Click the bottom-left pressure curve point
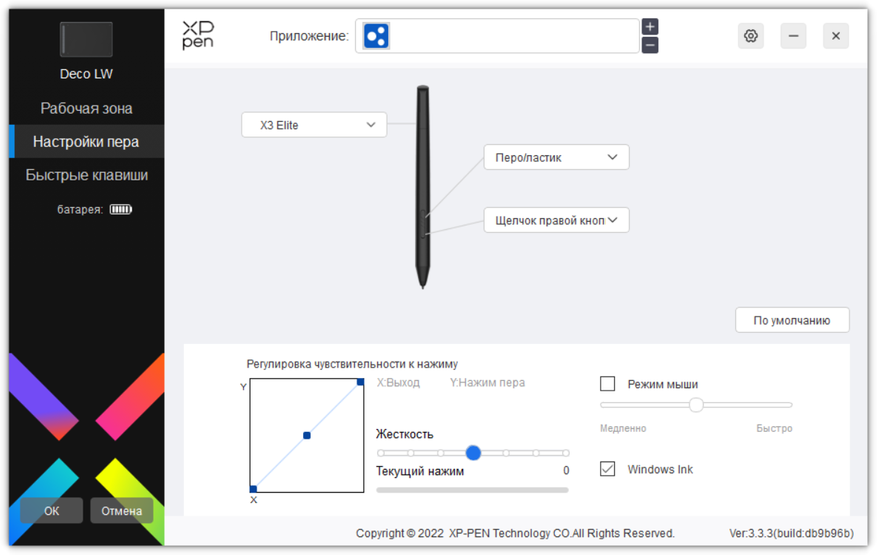877x555 pixels. [253, 489]
